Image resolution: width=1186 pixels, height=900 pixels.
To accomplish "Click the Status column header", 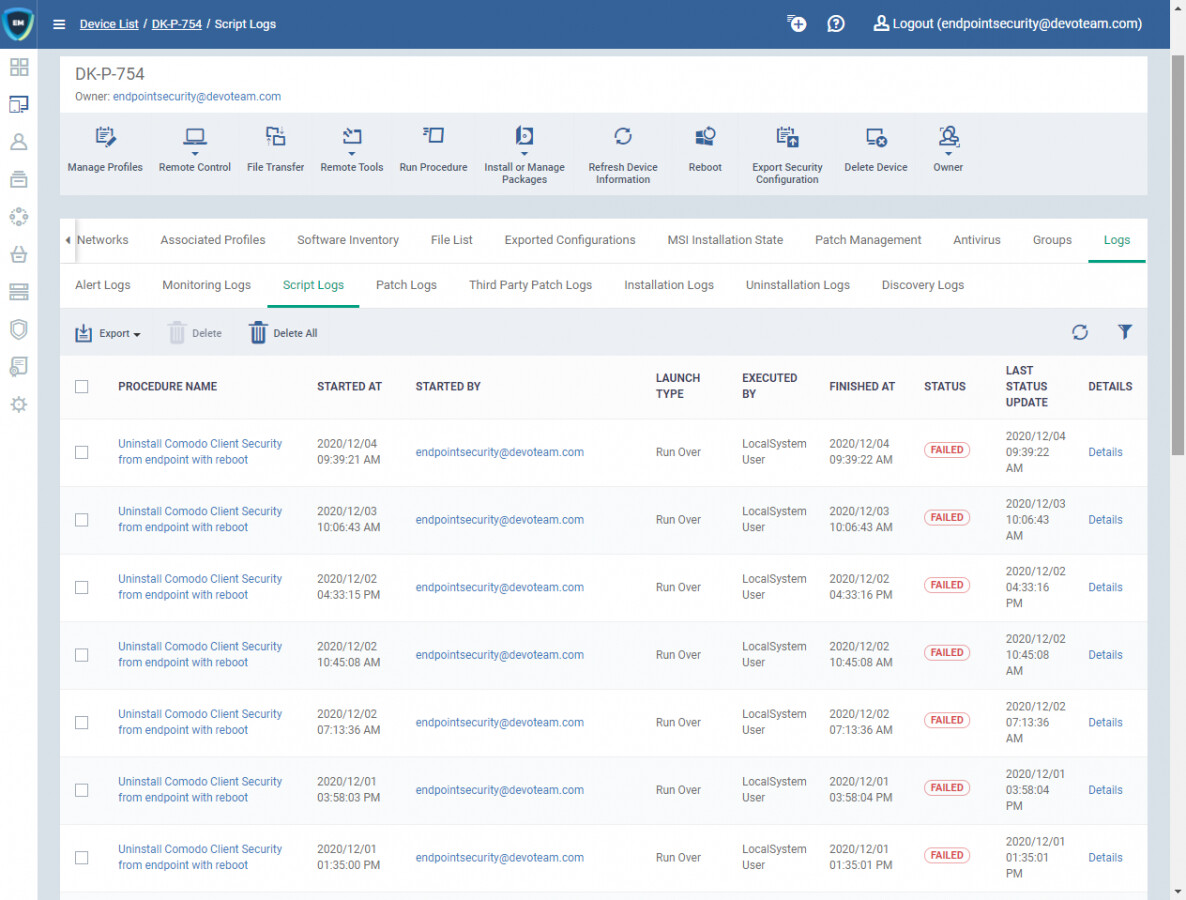I will pyautogui.click(x=945, y=386).
